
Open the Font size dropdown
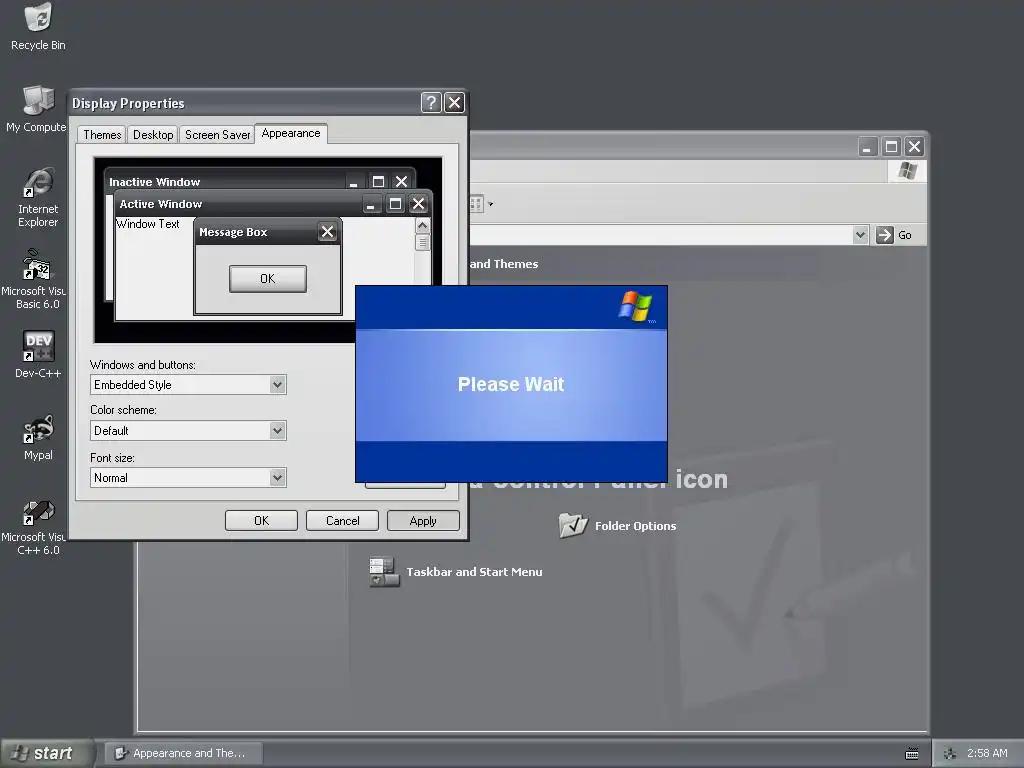click(278, 477)
